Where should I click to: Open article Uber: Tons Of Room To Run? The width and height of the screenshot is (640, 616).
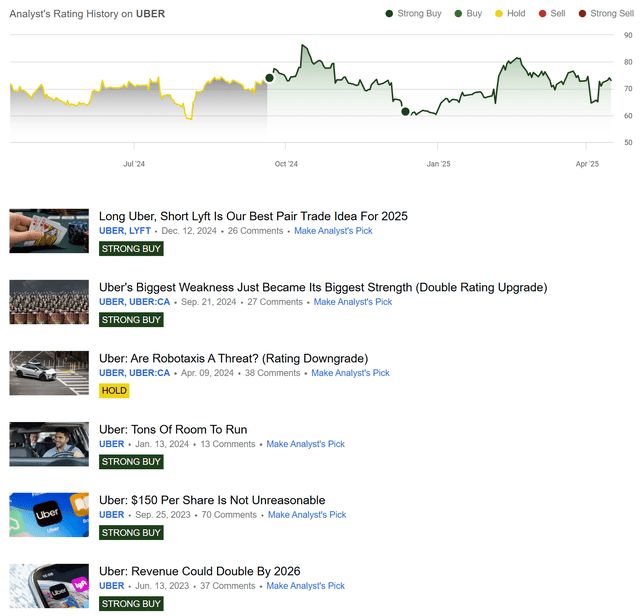[x=173, y=429]
